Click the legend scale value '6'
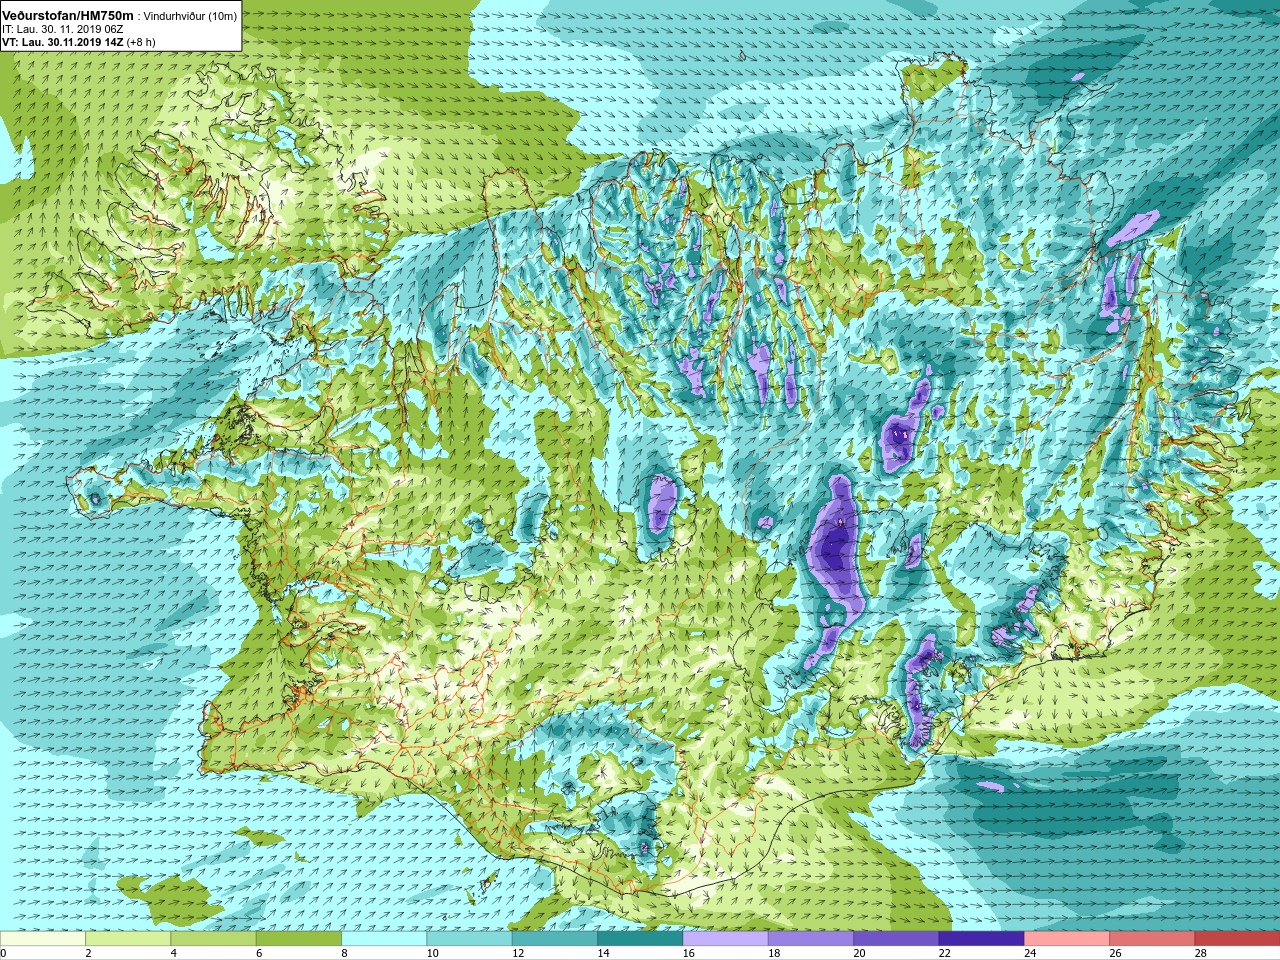The width and height of the screenshot is (1280, 960). pos(259,953)
